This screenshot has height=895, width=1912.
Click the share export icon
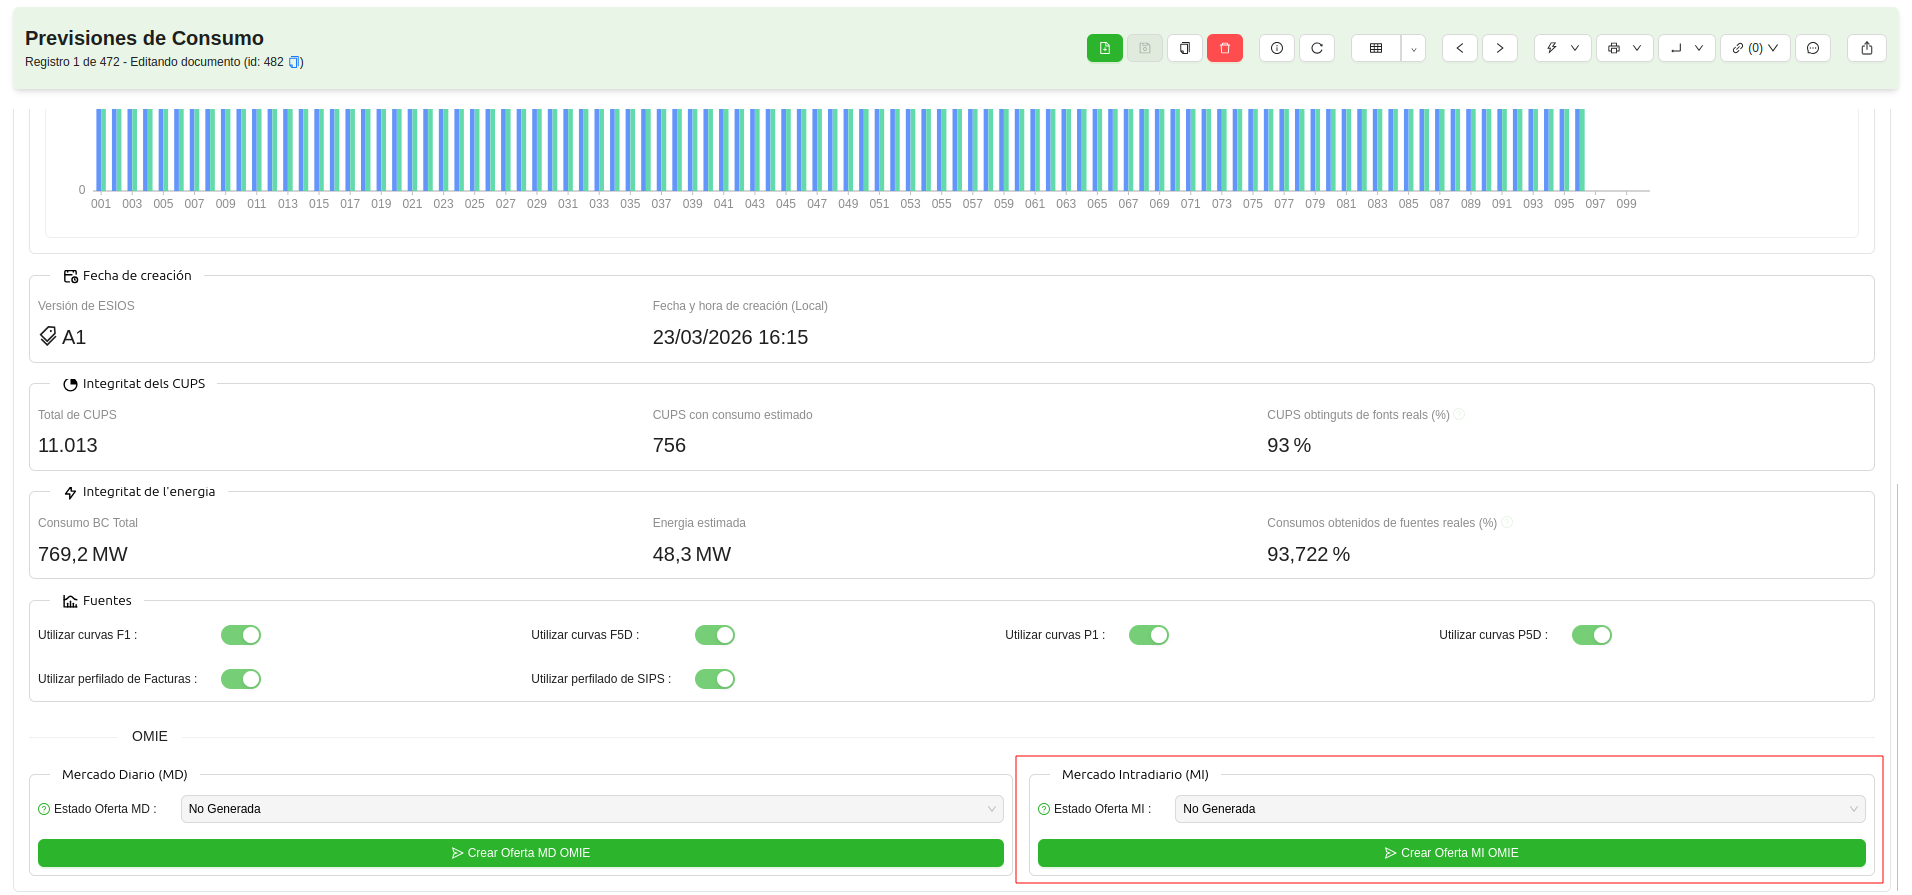[x=1866, y=48]
